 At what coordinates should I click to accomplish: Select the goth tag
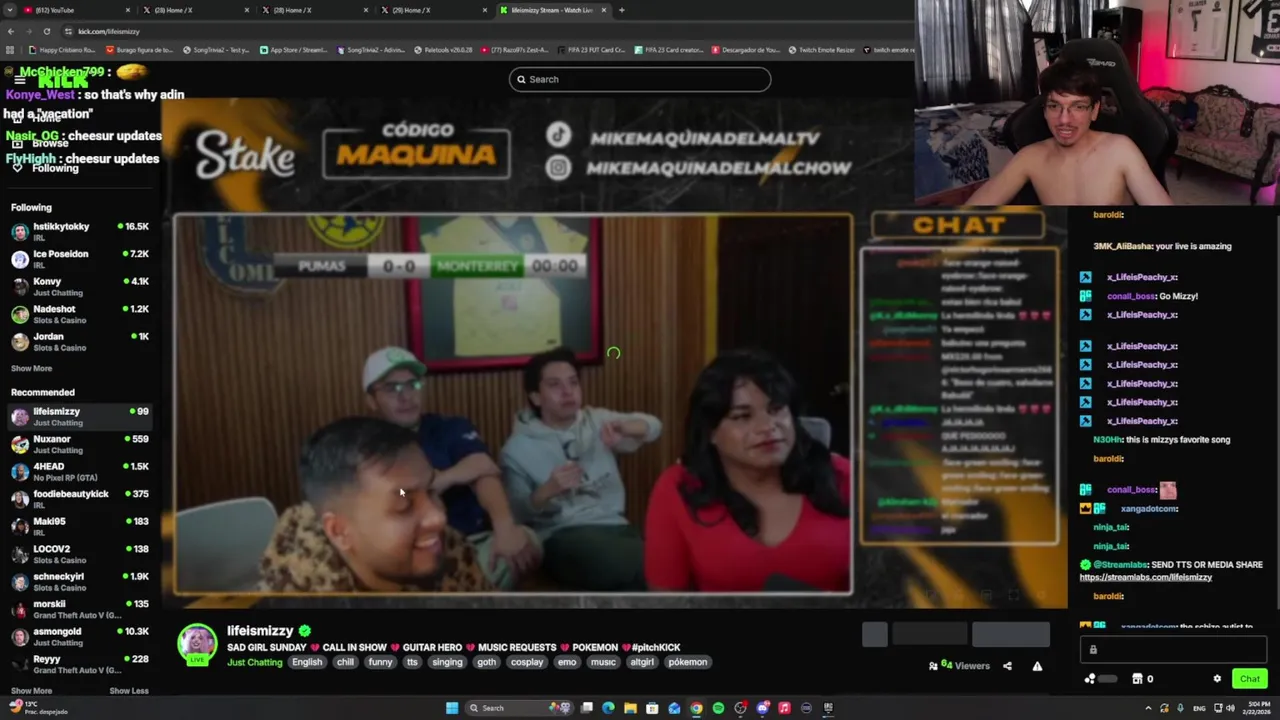click(x=487, y=662)
